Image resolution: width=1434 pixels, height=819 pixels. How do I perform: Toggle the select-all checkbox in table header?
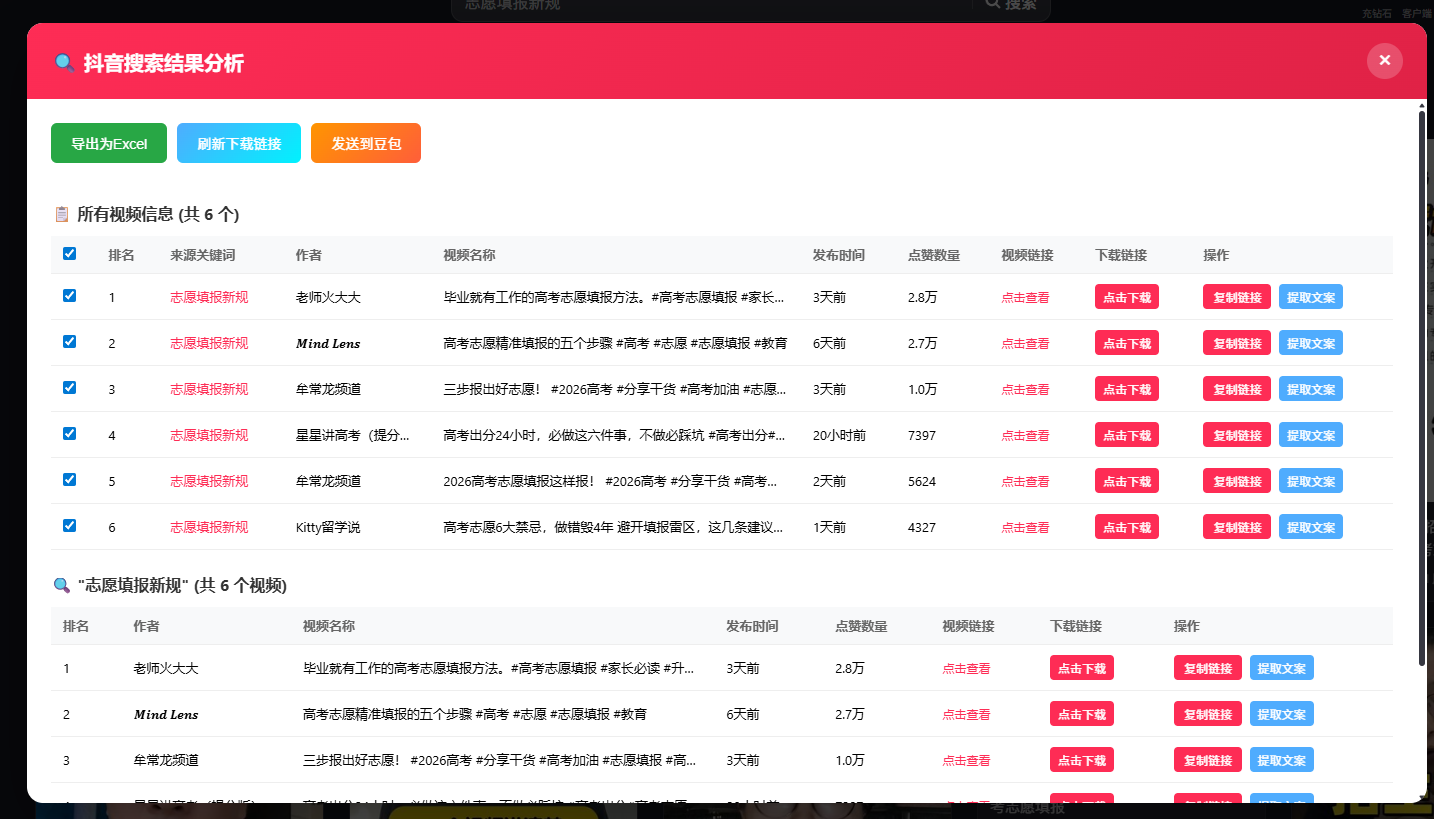[70, 254]
